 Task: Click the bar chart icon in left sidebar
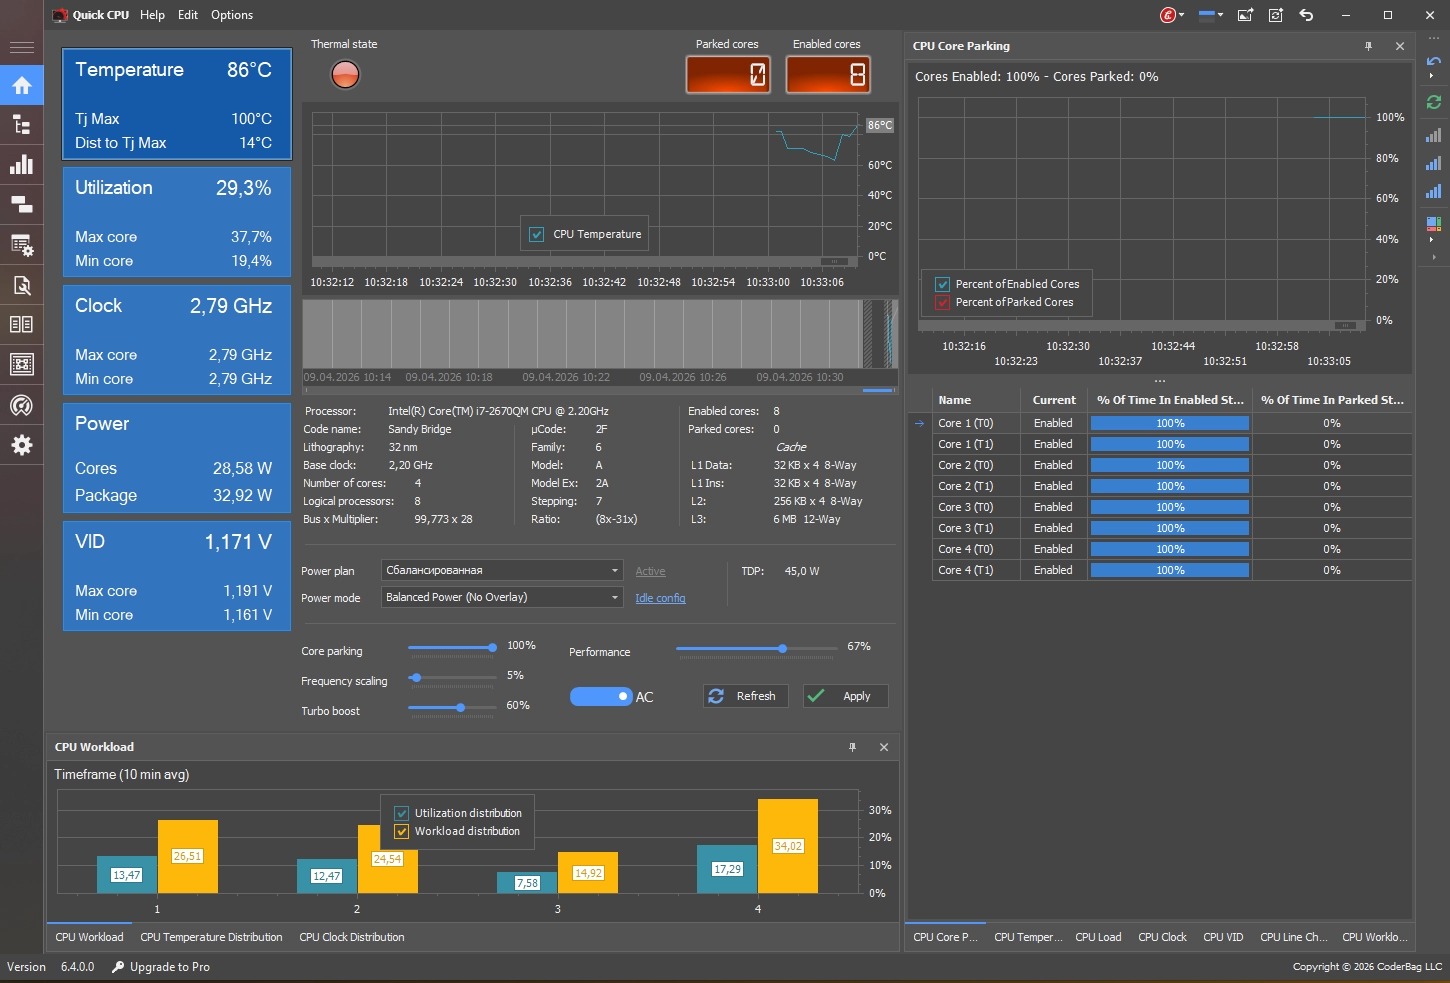[x=21, y=165]
